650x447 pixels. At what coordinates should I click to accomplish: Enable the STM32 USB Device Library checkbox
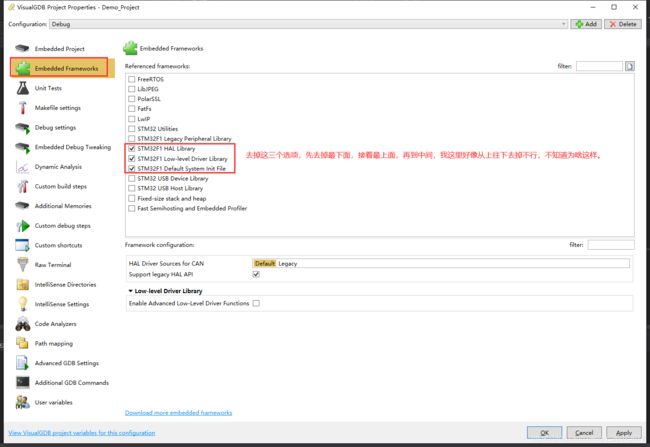pos(132,178)
